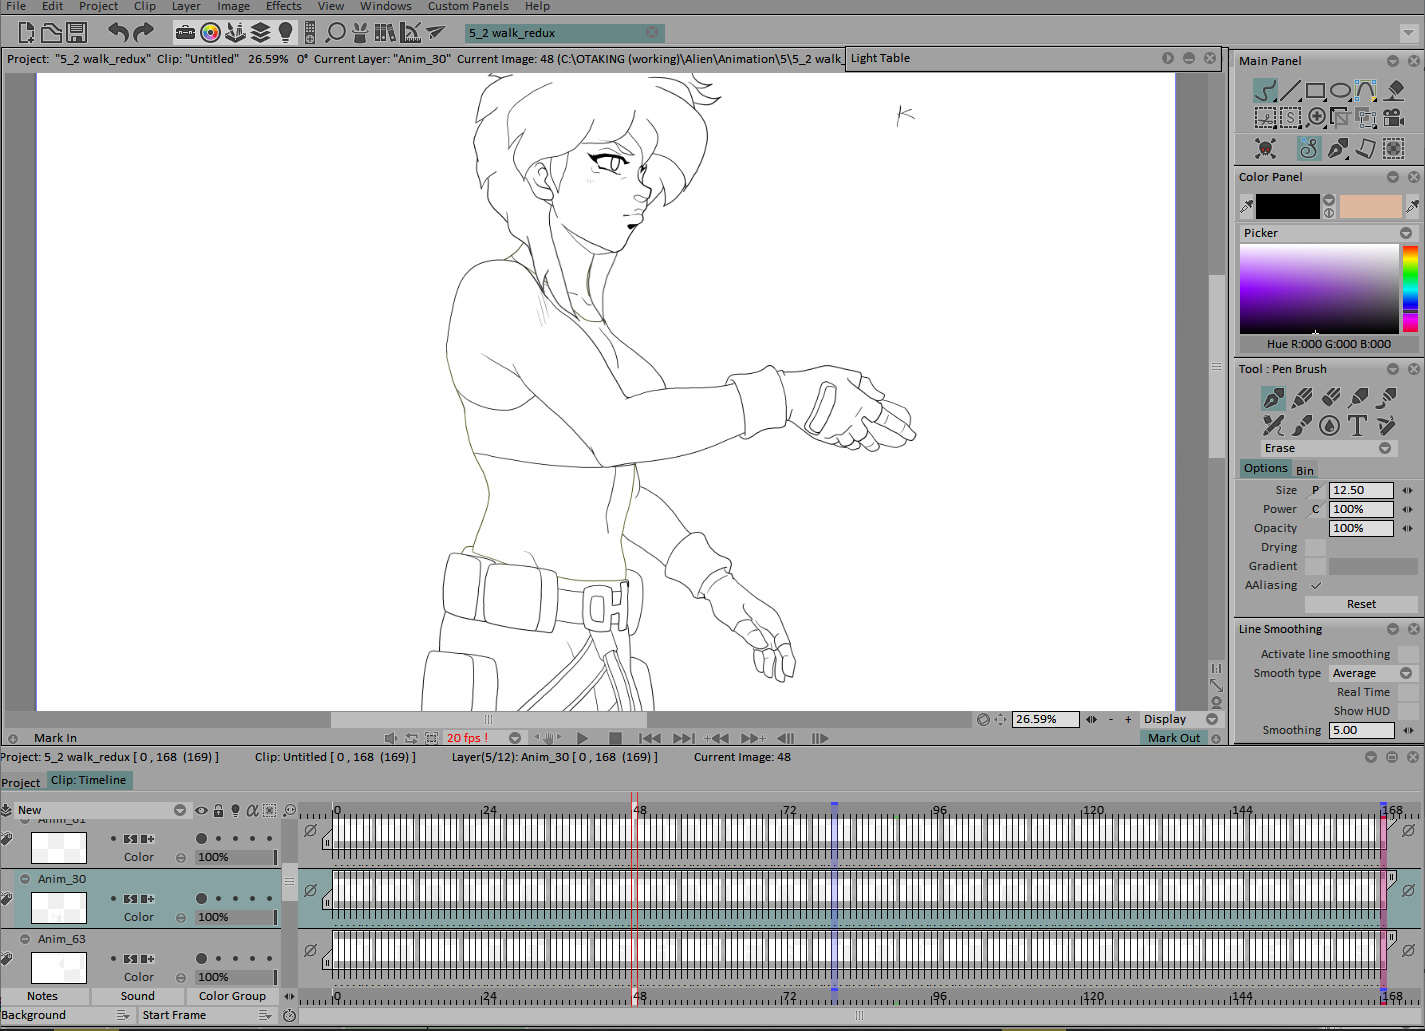Select the flood fill bucket tool
This screenshot has height=1031, width=1425.
(1395, 91)
